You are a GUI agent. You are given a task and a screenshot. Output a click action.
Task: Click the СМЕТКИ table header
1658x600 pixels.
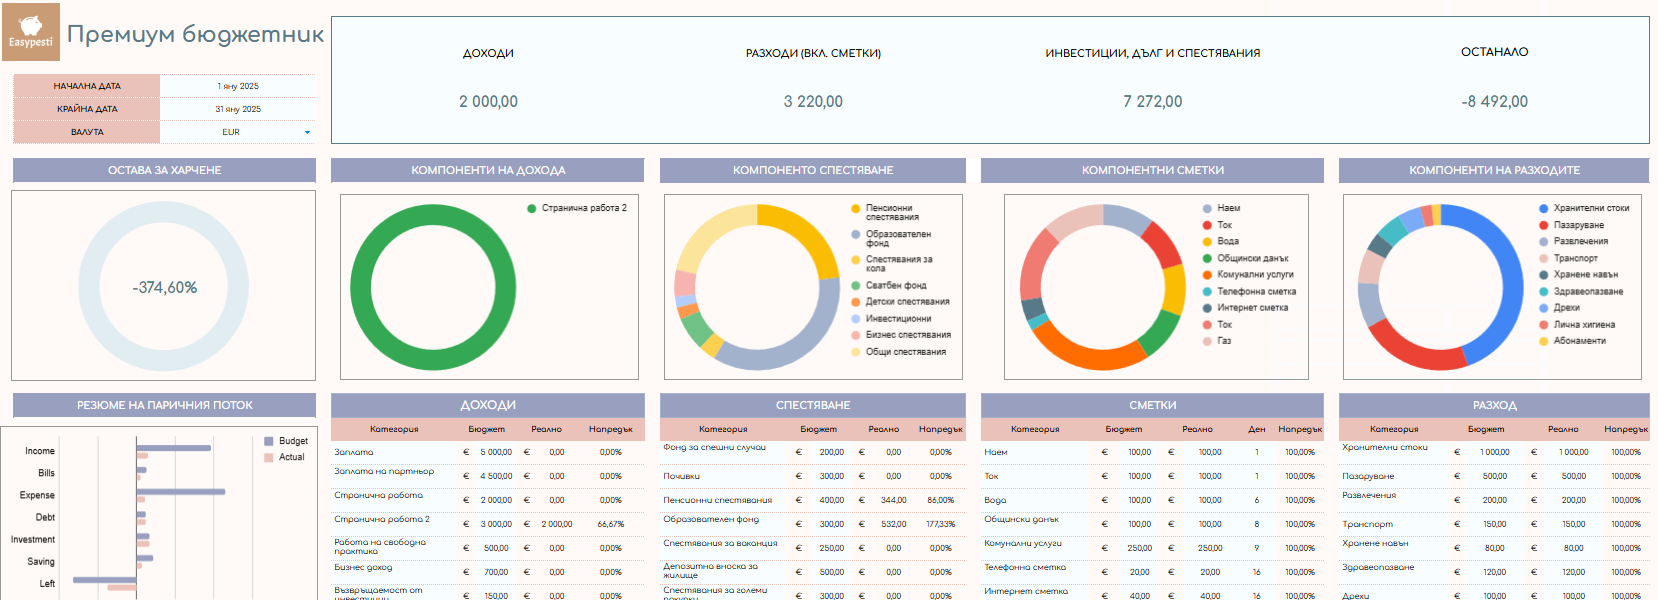(1152, 405)
